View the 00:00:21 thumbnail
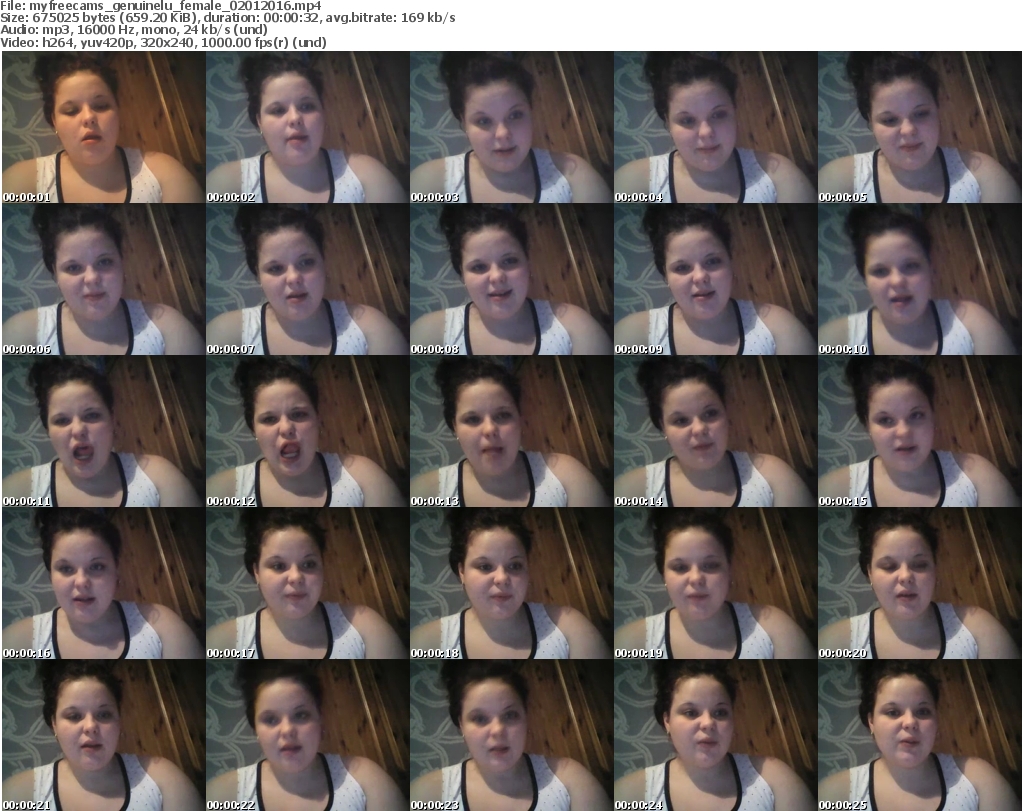The width and height of the screenshot is (1024, 811). tap(103, 735)
